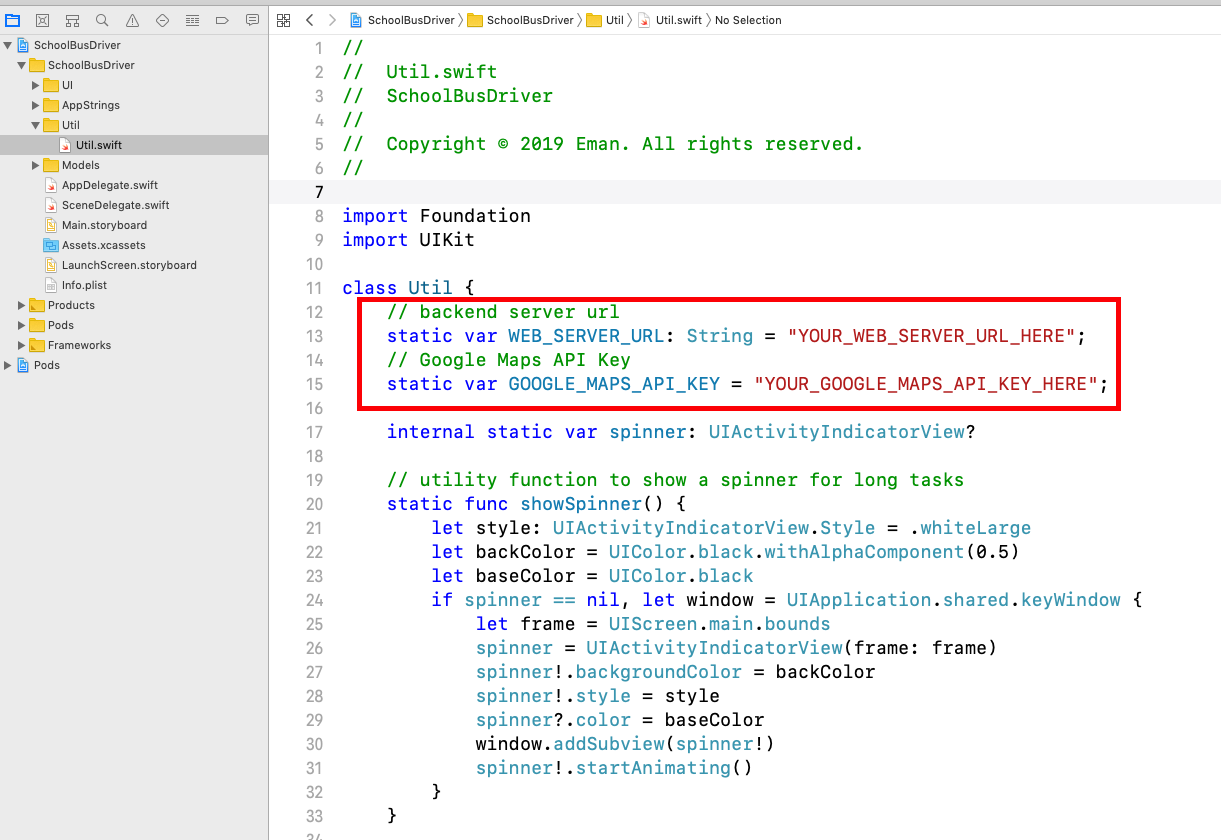Open the Find navigator magnifying glass
Viewport: 1221px width, 840px height.
tap(101, 19)
